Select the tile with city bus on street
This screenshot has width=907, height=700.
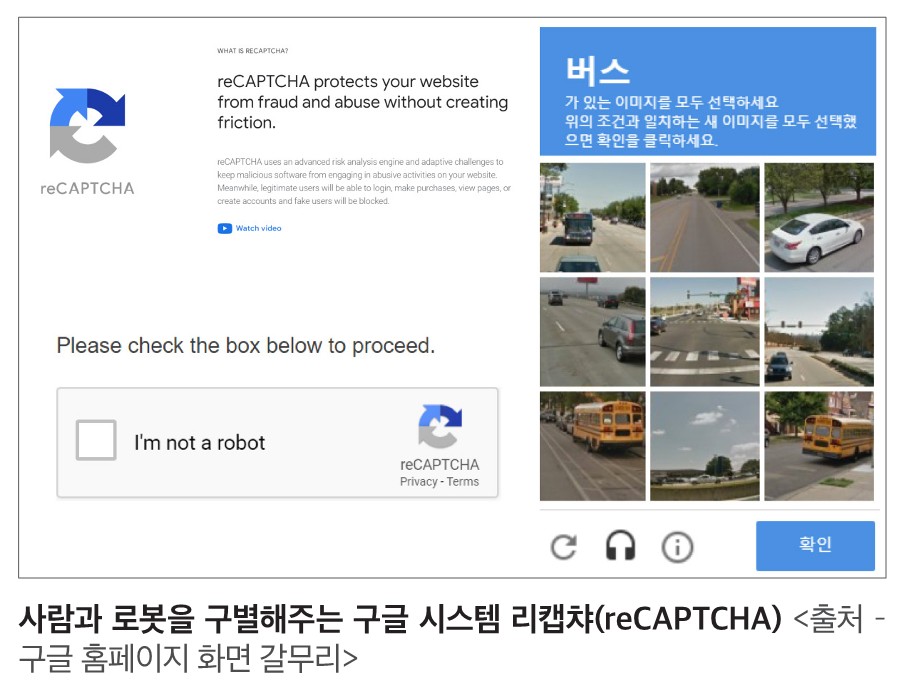pyautogui.click(x=592, y=218)
